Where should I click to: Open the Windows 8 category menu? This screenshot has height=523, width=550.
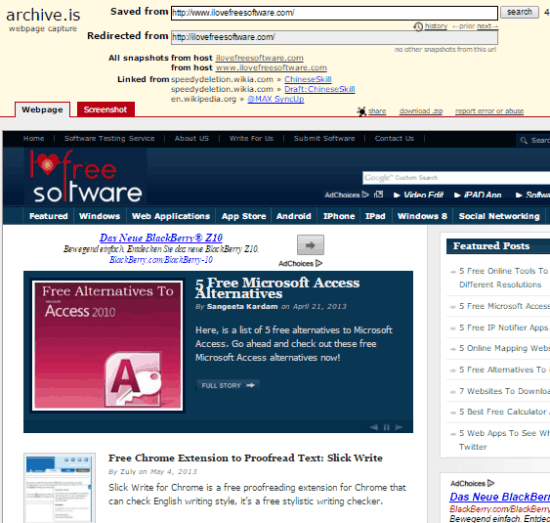(422, 216)
